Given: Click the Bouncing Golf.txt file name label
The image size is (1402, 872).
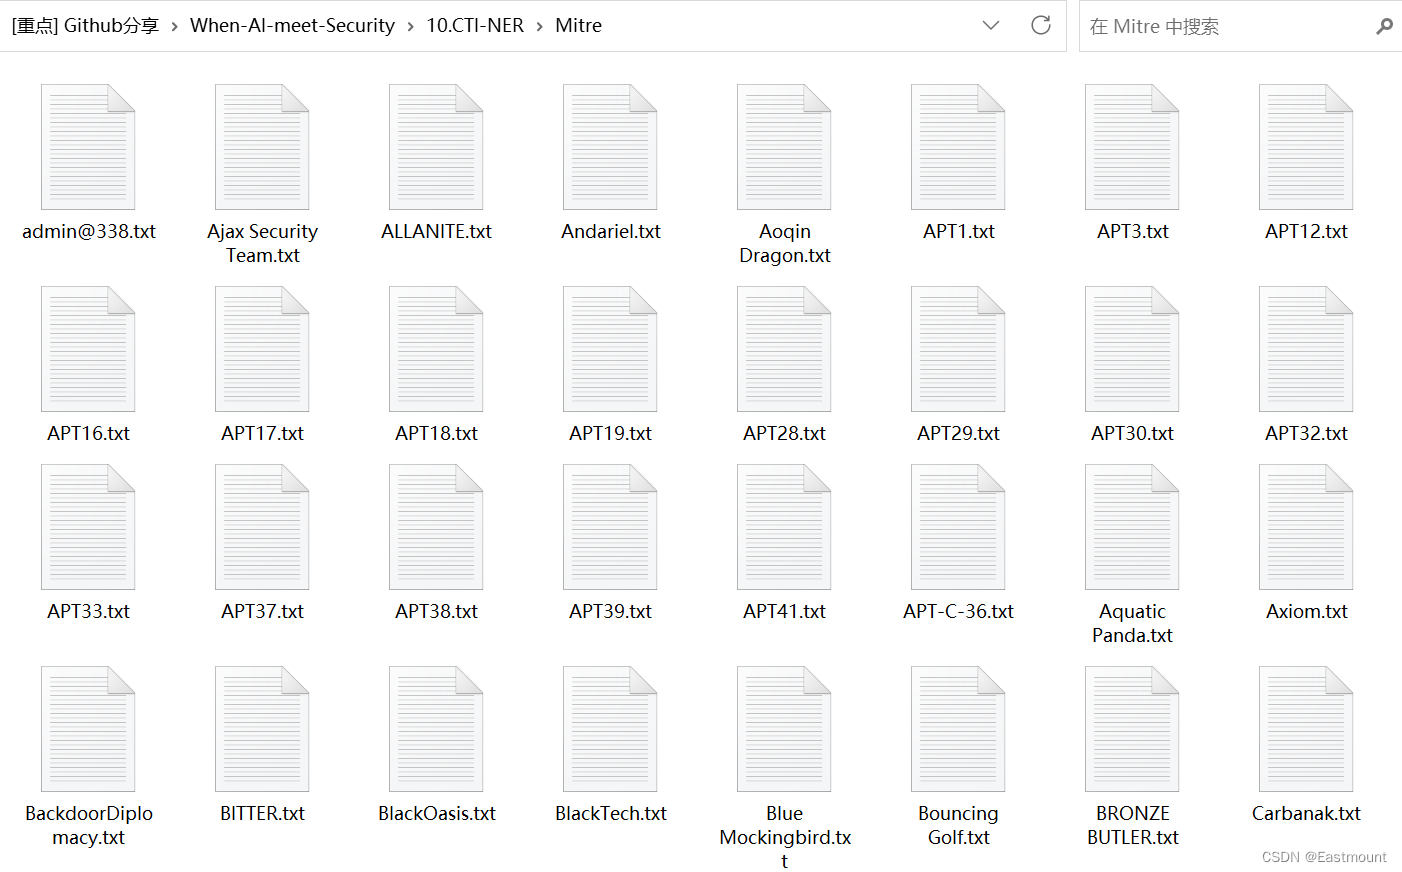Looking at the screenshot, I should [x=958, y=825].
